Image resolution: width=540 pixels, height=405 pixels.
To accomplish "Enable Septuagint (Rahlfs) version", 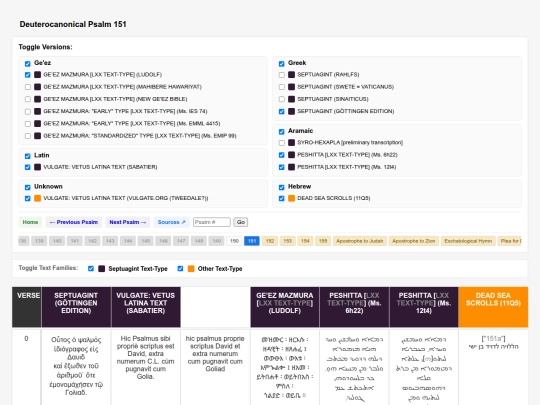I will click(x=281, y=75).
